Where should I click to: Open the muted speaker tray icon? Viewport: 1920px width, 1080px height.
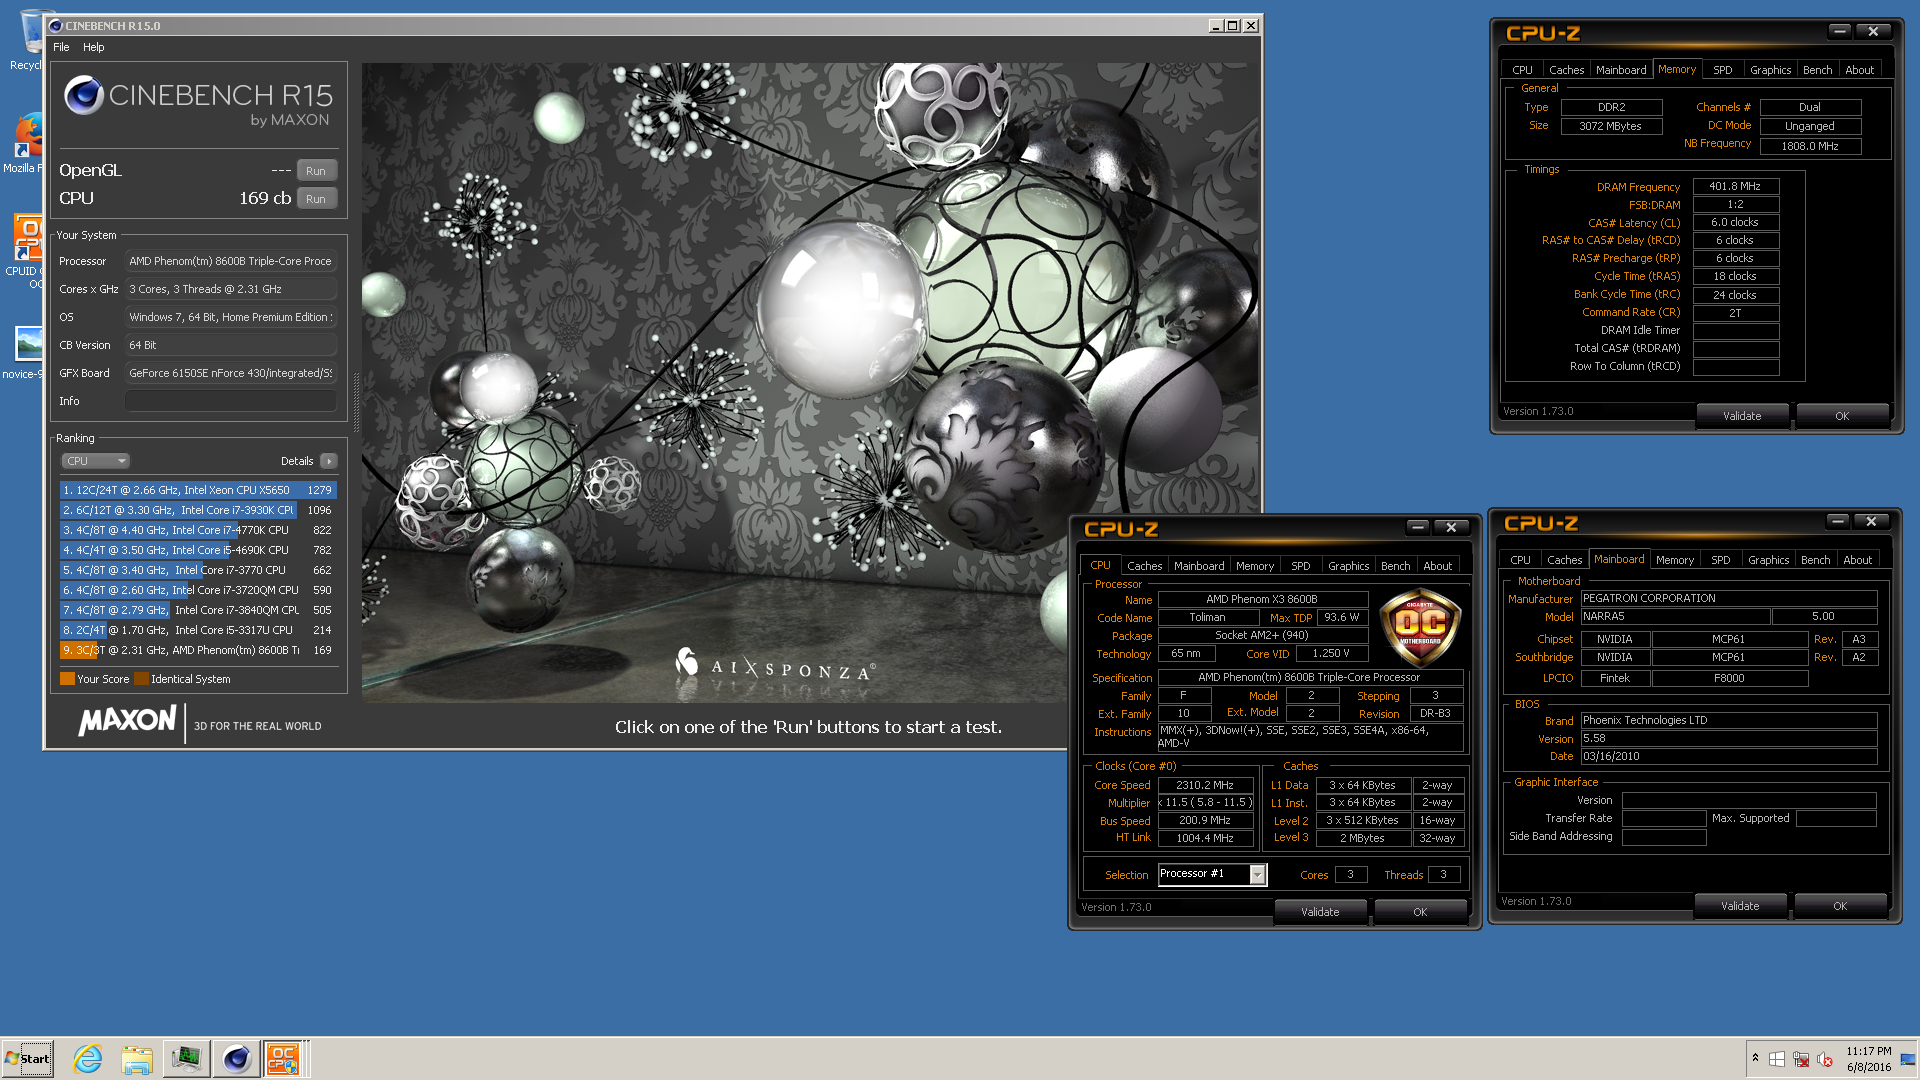tap(1825, 1059)
